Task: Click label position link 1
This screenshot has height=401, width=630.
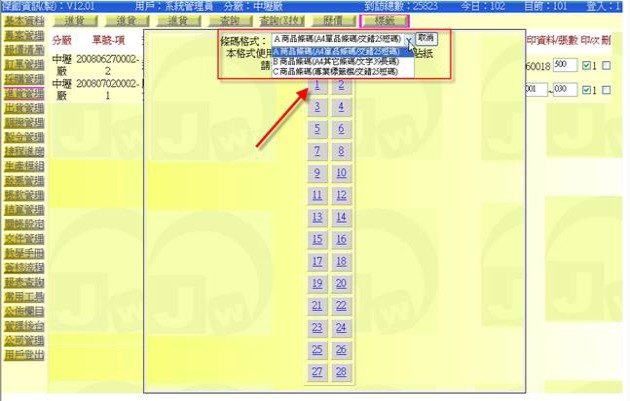Action: pyautogui.click(x=317, y=86)
